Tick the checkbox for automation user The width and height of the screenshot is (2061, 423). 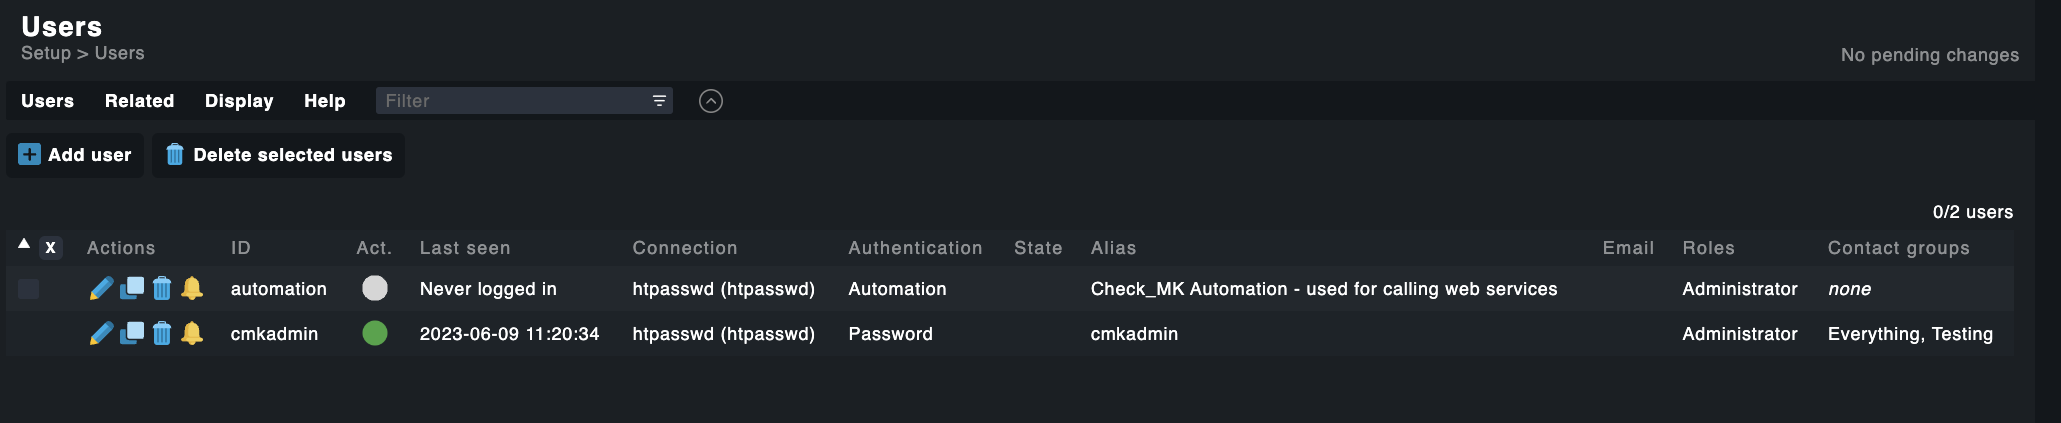[x=29, y=289]
